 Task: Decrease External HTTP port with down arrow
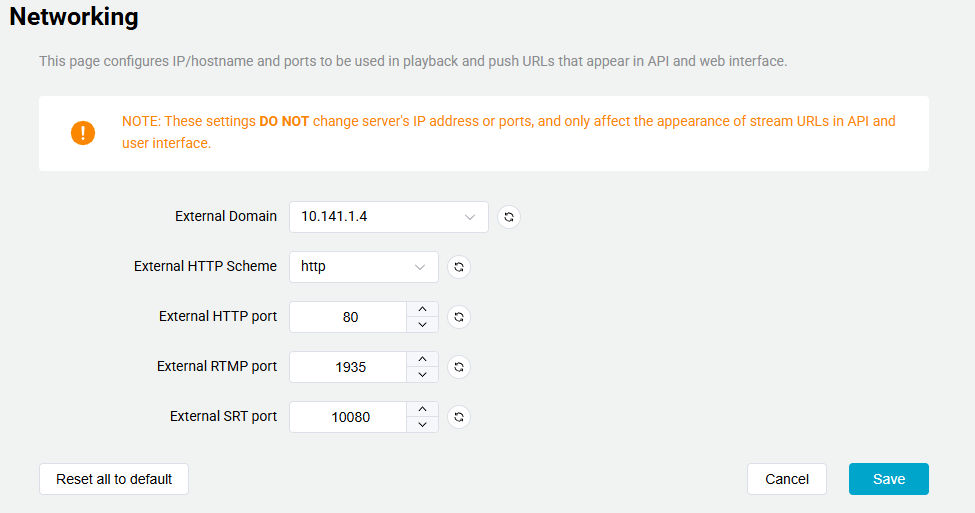(x=422, y=325)
